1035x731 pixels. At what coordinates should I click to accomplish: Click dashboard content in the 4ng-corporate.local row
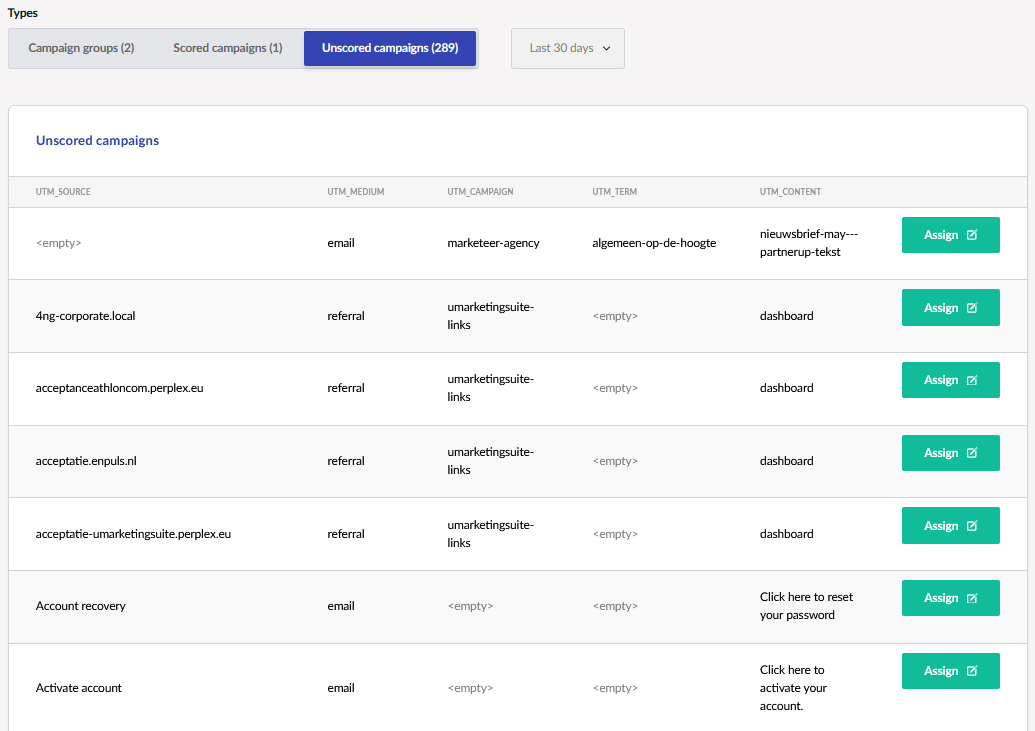[x=786, y=316]
